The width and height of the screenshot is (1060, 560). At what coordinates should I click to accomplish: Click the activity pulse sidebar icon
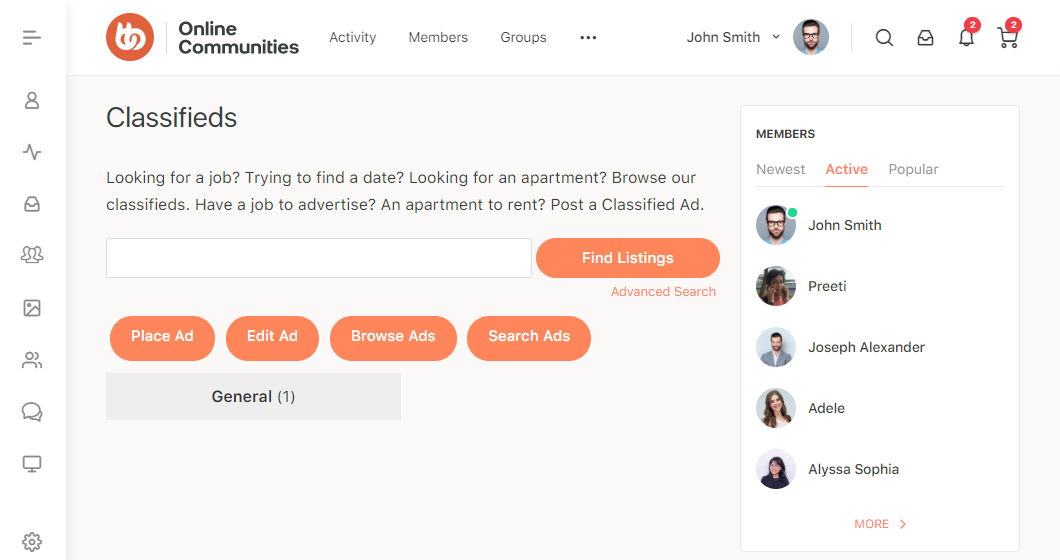pyautogui.click(x=32, y=152)
